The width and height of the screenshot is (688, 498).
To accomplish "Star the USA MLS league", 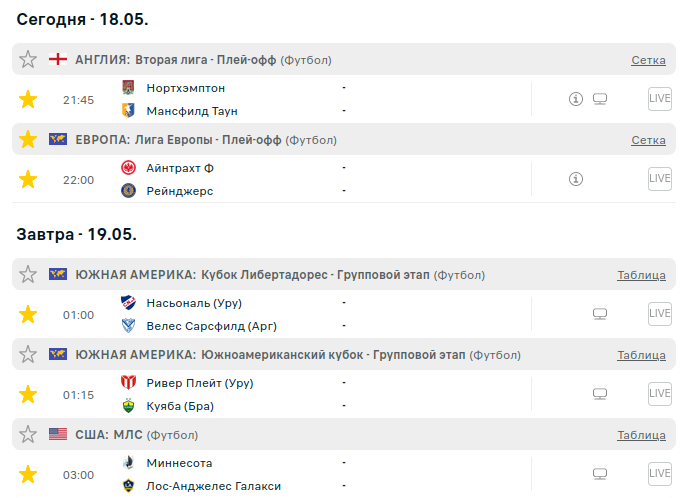I will [x=28, y=434].
